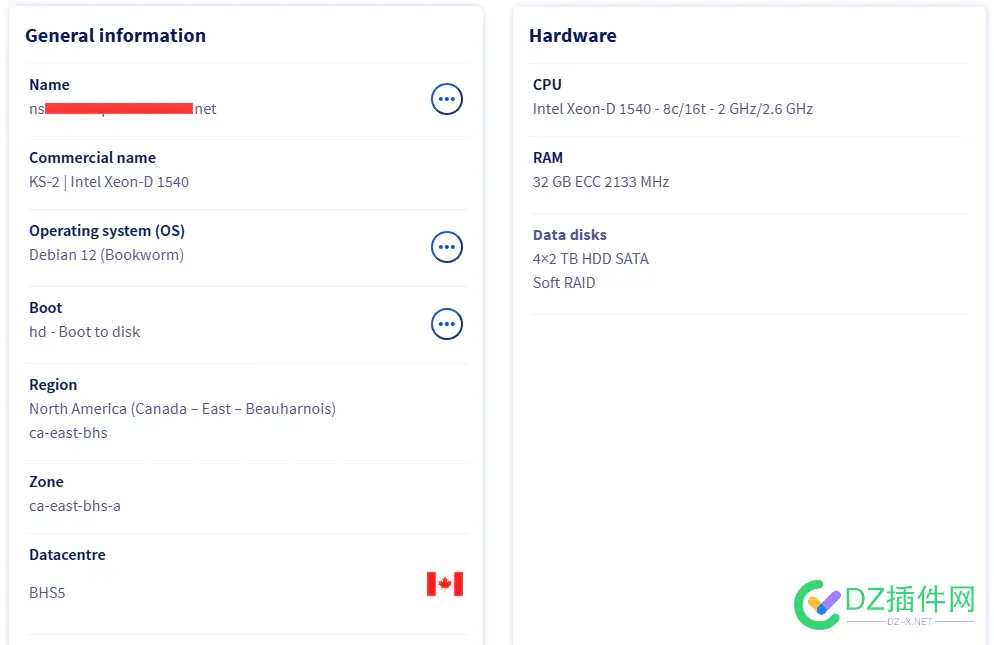Select the Hardware panel heading
Screen dimensions: 994x645
click(572, 36)
